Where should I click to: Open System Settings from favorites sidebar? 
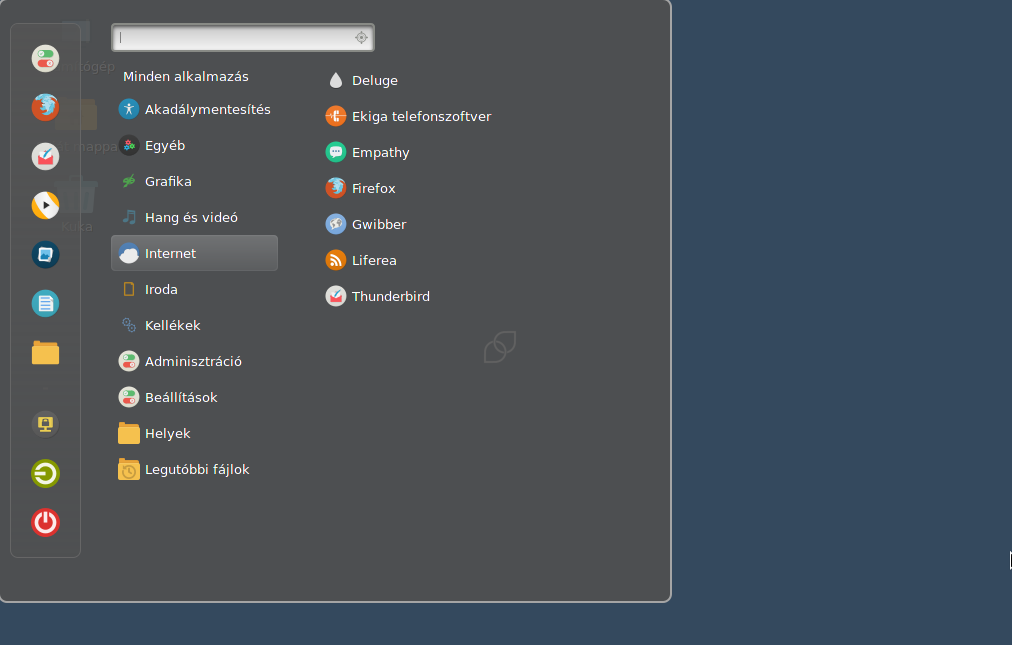tap(45, 59)
